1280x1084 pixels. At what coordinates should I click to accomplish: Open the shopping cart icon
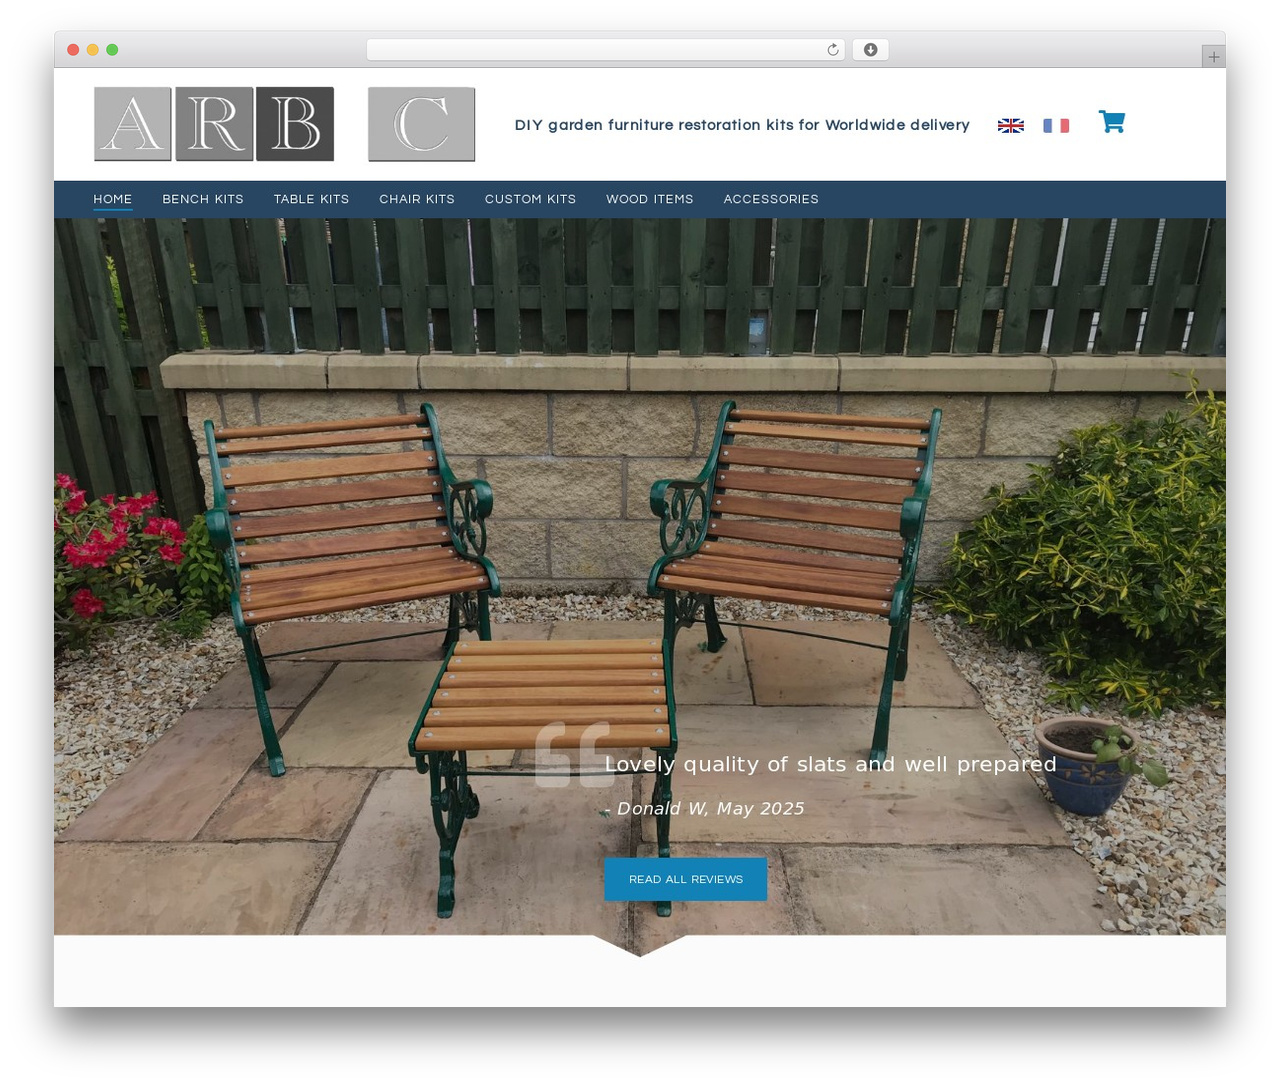coord(1112,122)
